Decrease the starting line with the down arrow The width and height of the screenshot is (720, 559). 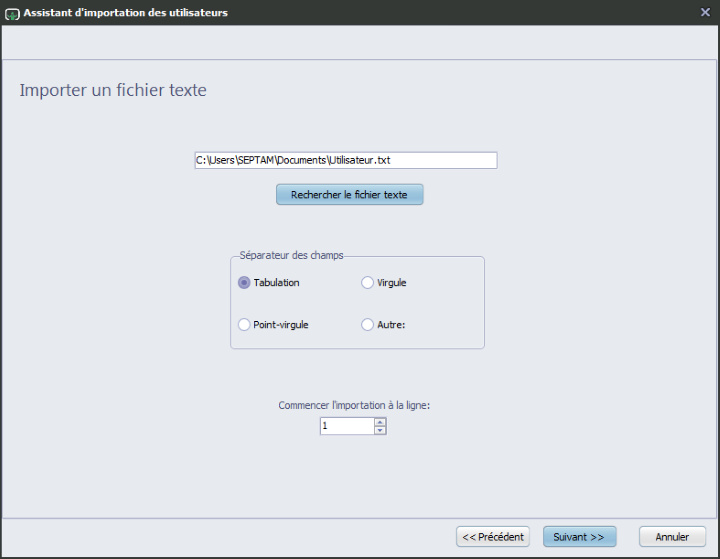380,431
